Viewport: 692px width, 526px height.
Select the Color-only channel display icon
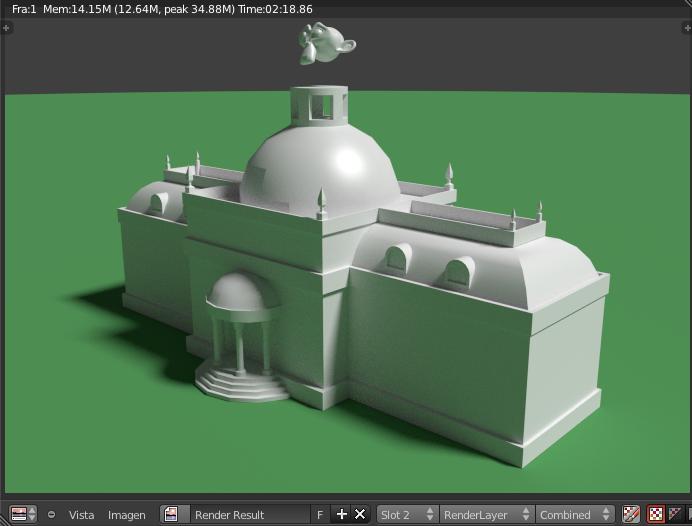click(655, 514)
